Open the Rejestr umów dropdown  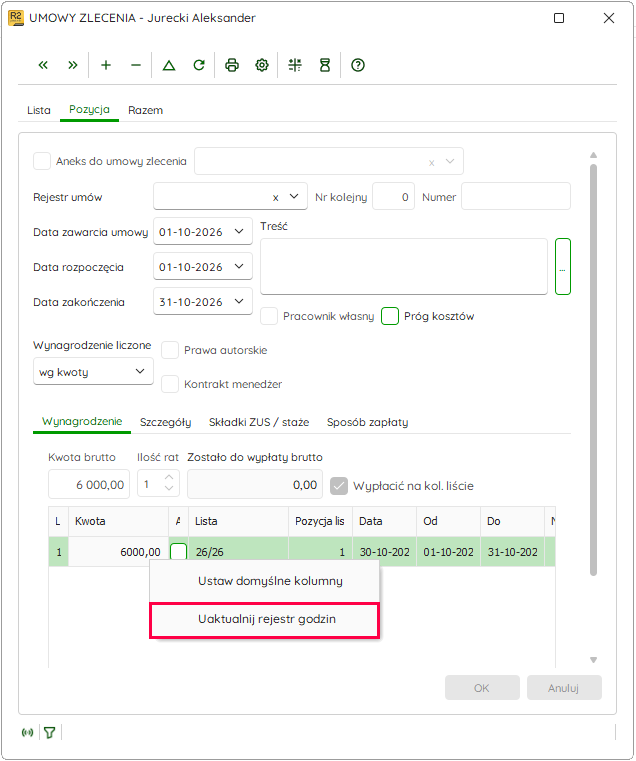[x=294, y=197]
